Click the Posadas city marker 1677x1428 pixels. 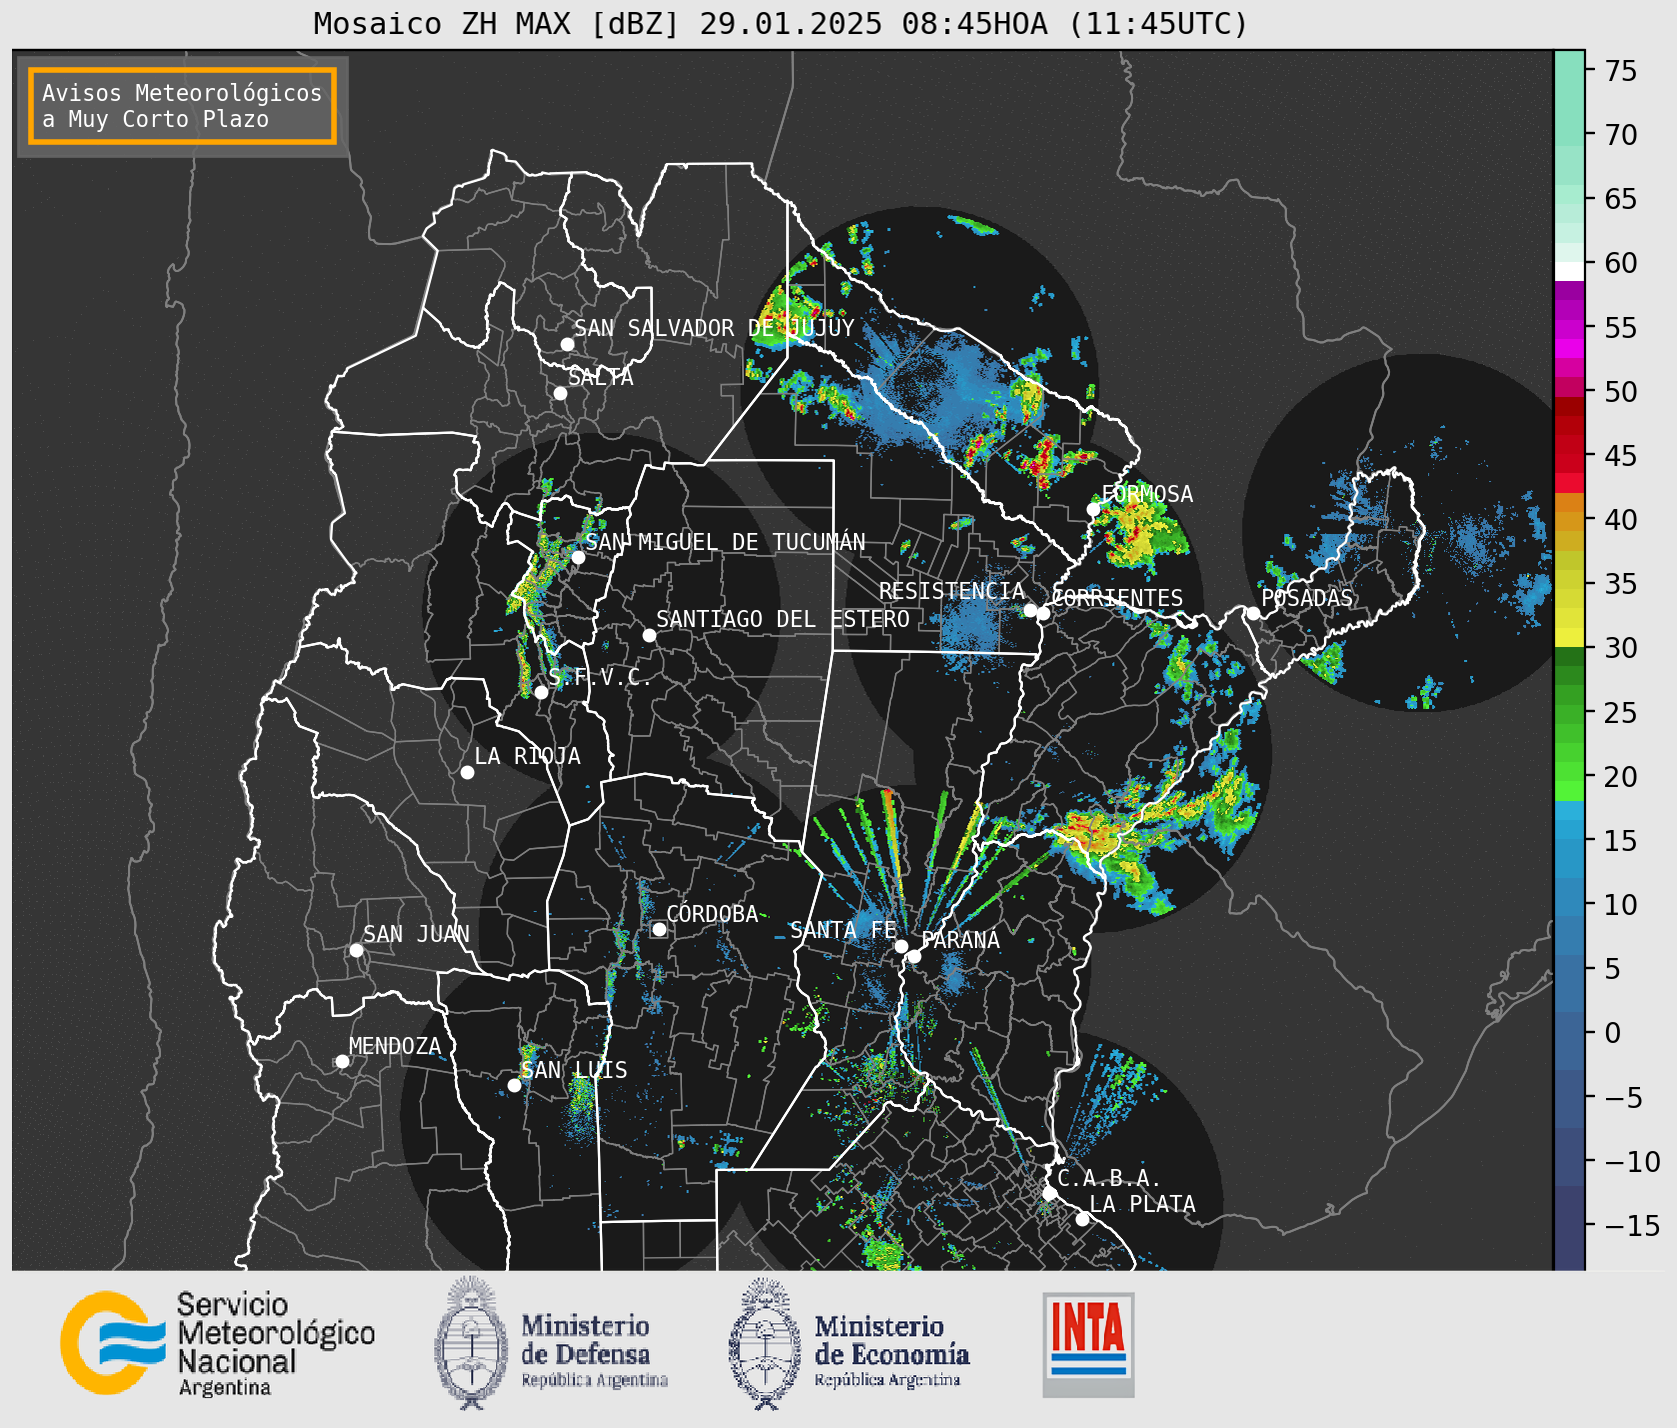(1253, 613)
